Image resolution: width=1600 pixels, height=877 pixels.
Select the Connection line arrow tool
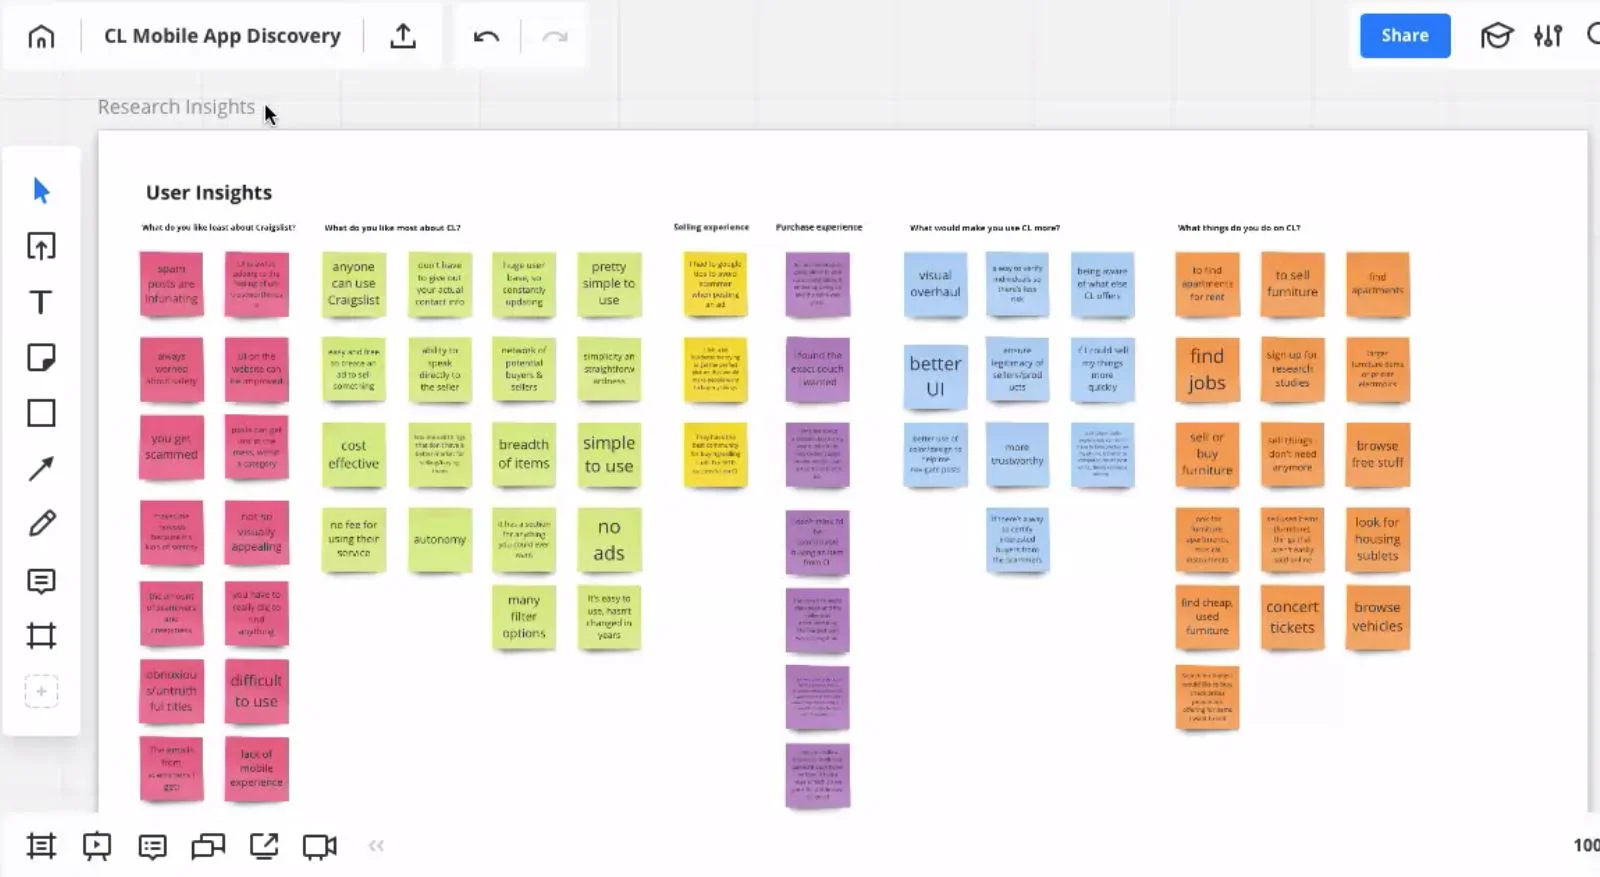[41, 468]
